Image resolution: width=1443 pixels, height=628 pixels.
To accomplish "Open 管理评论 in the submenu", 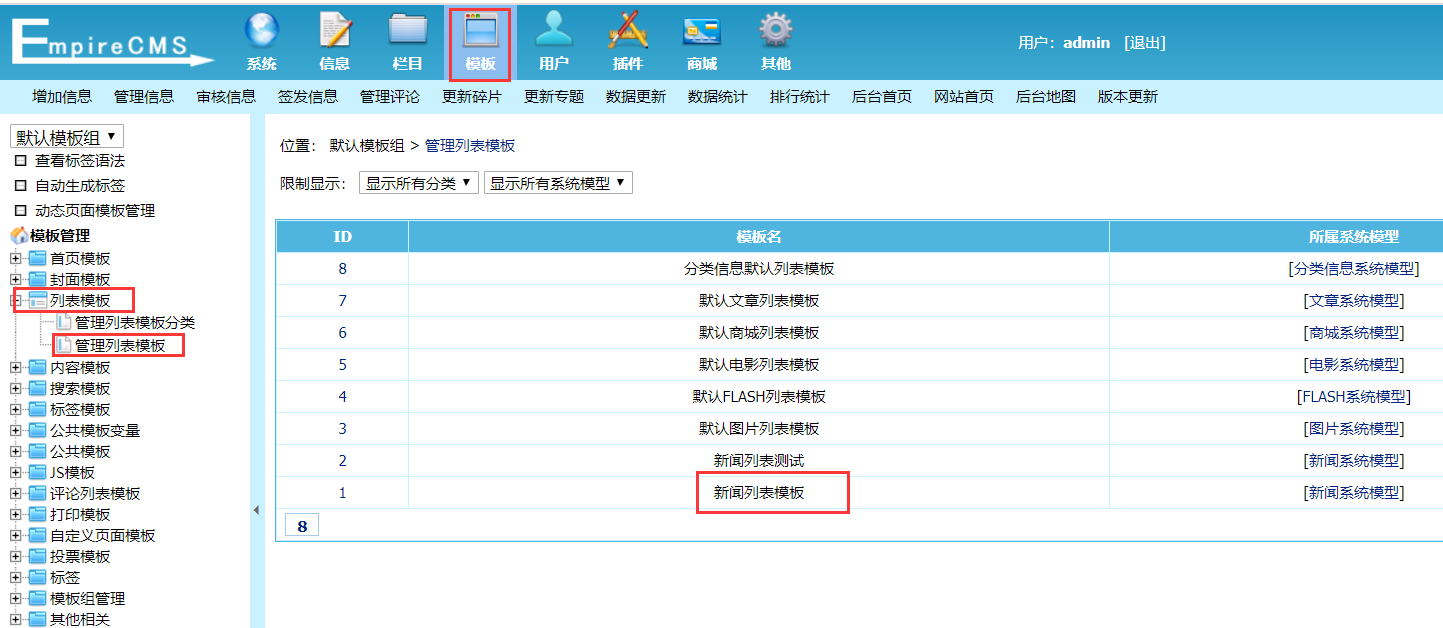I will pyautogui.click(x=390, y=97).
